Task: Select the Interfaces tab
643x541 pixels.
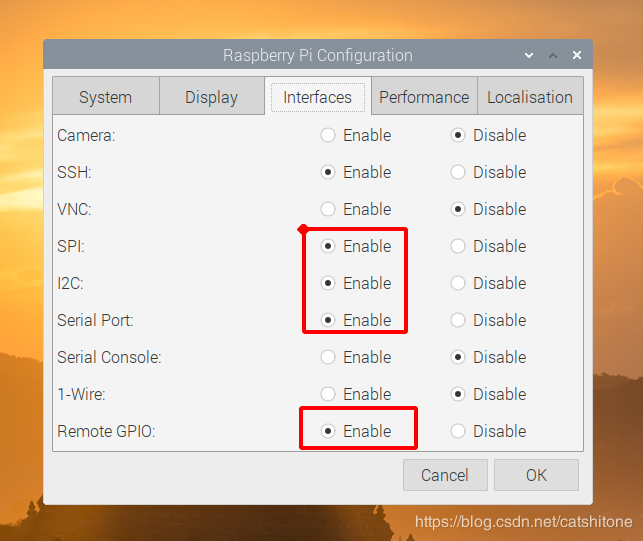Action: click(317, 97)
